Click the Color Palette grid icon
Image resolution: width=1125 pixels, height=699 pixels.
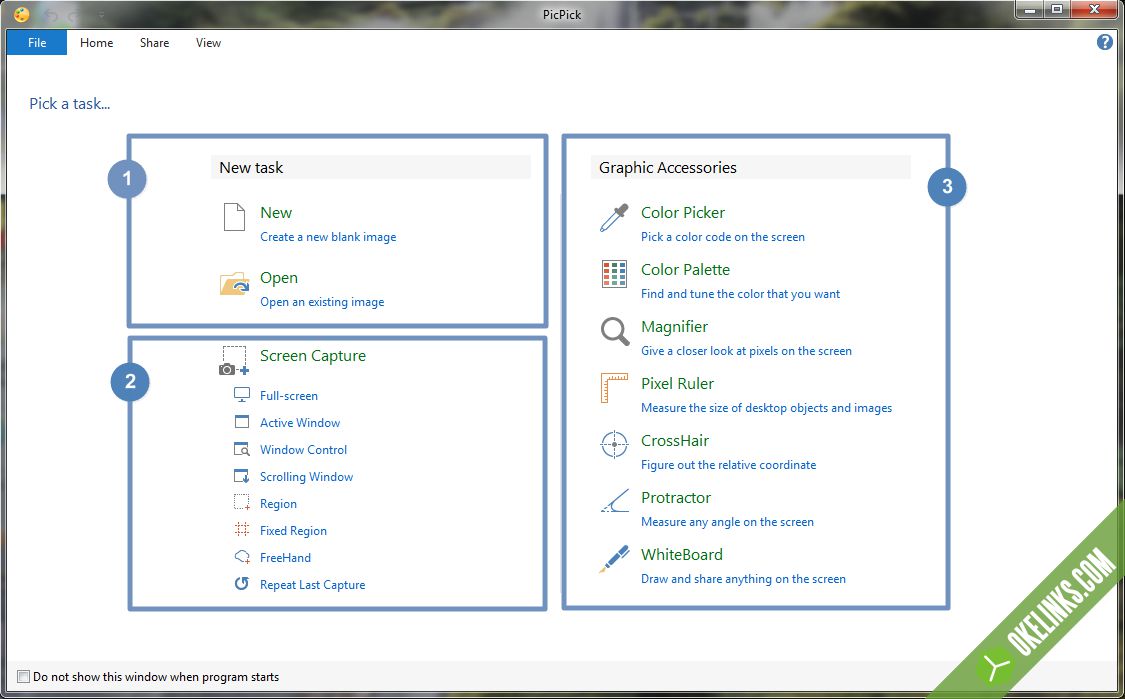(614, 274)
